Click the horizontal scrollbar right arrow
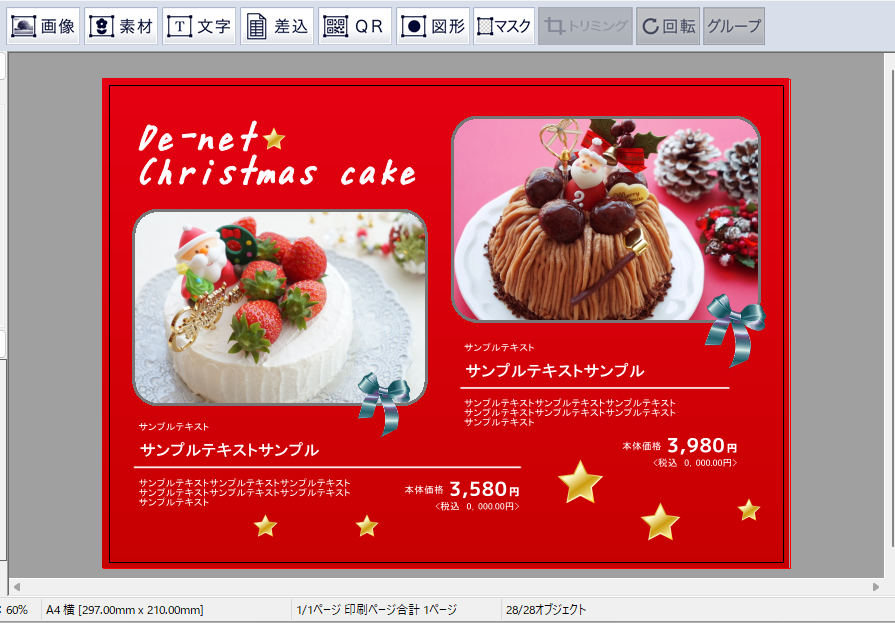The image size is (895, 623). coord(876,587)
